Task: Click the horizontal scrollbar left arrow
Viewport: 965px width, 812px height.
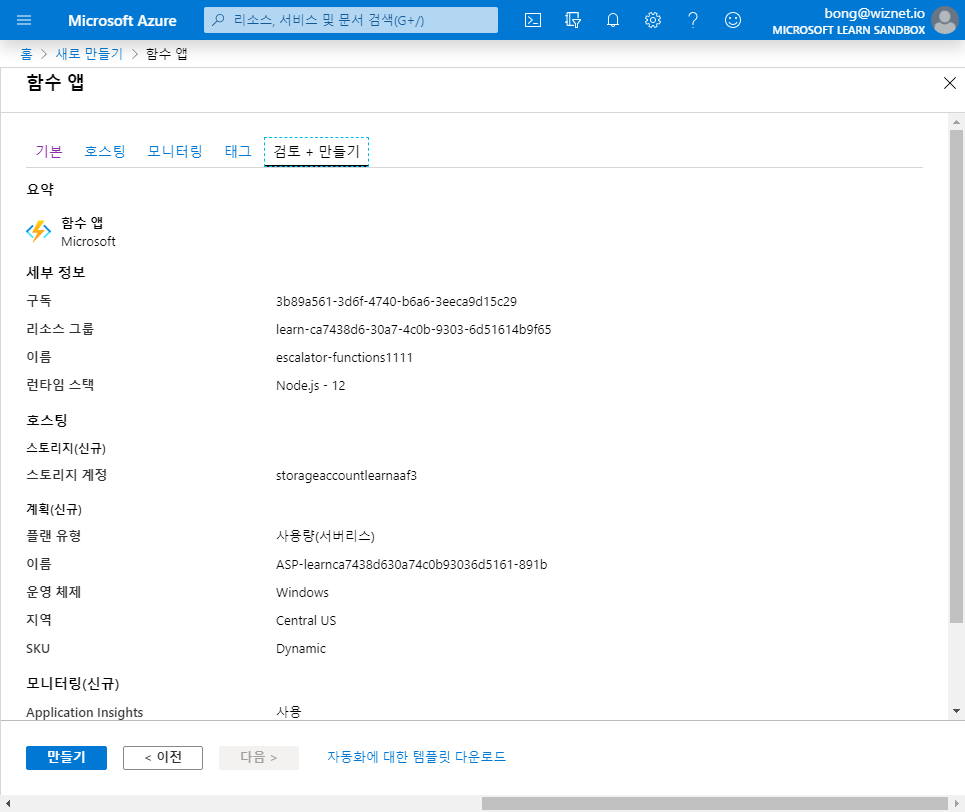Action: [x=7, y=803]
